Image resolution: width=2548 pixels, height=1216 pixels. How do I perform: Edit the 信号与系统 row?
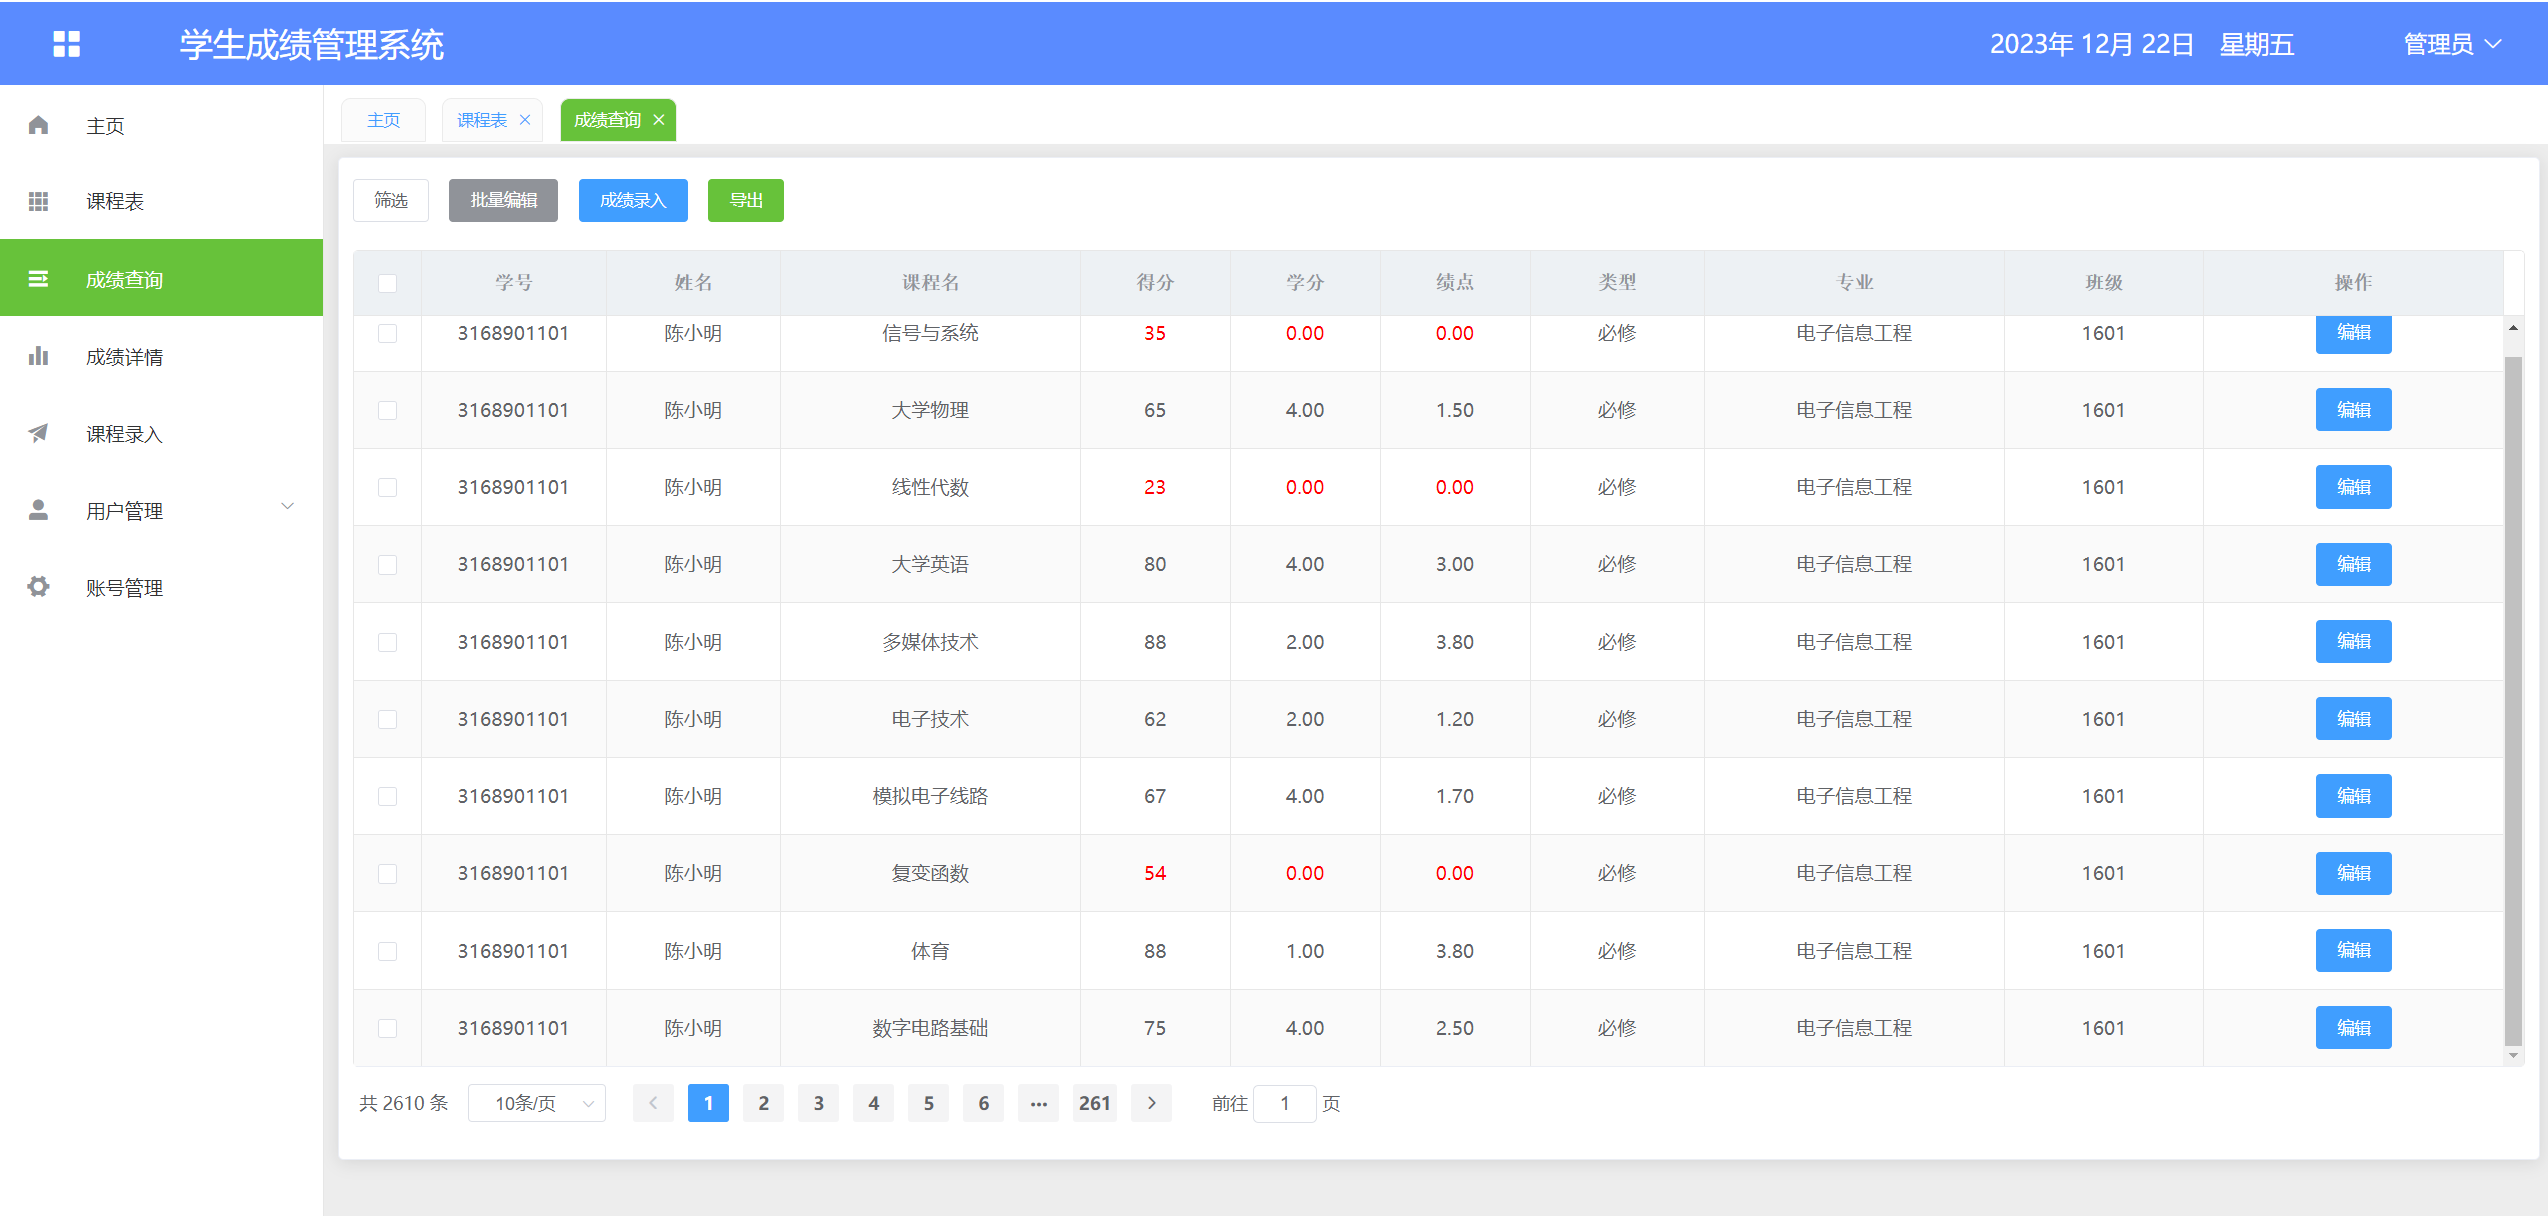(x=2353, y=334)
